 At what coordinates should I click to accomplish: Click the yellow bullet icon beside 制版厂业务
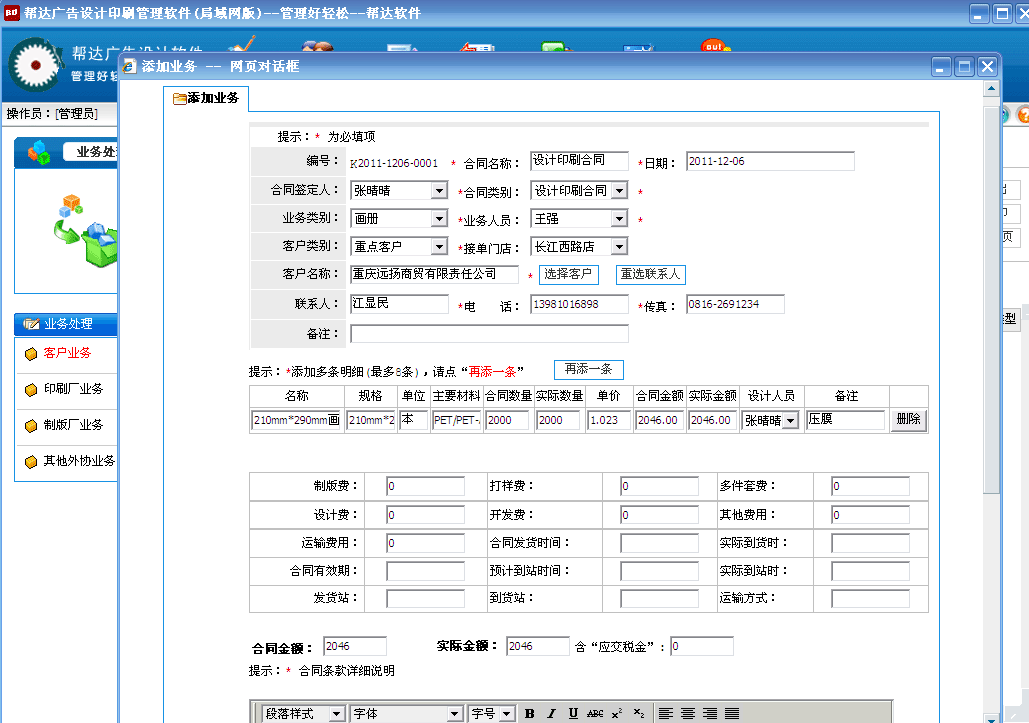point(31,426)
